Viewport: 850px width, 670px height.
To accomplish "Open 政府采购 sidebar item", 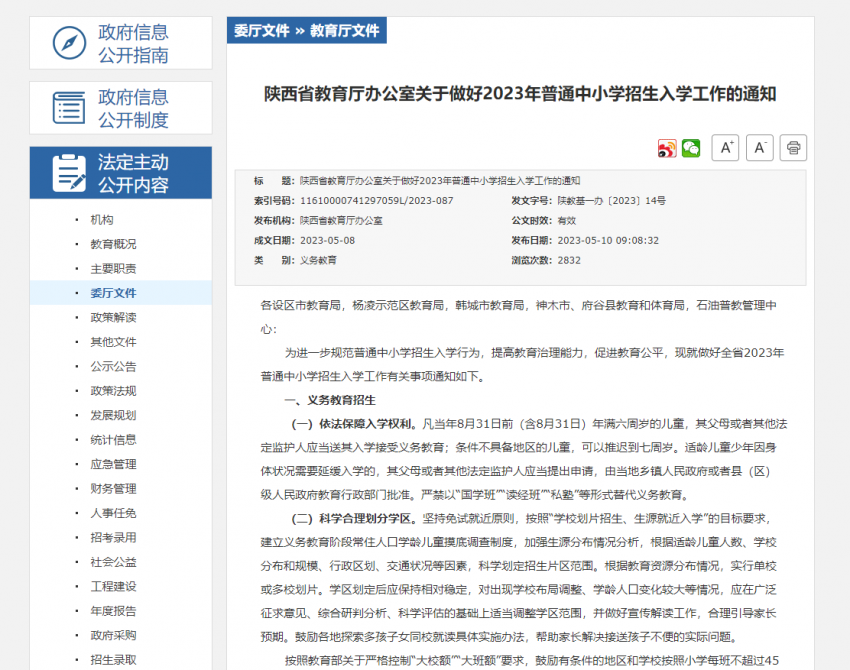I will (113, 635).
